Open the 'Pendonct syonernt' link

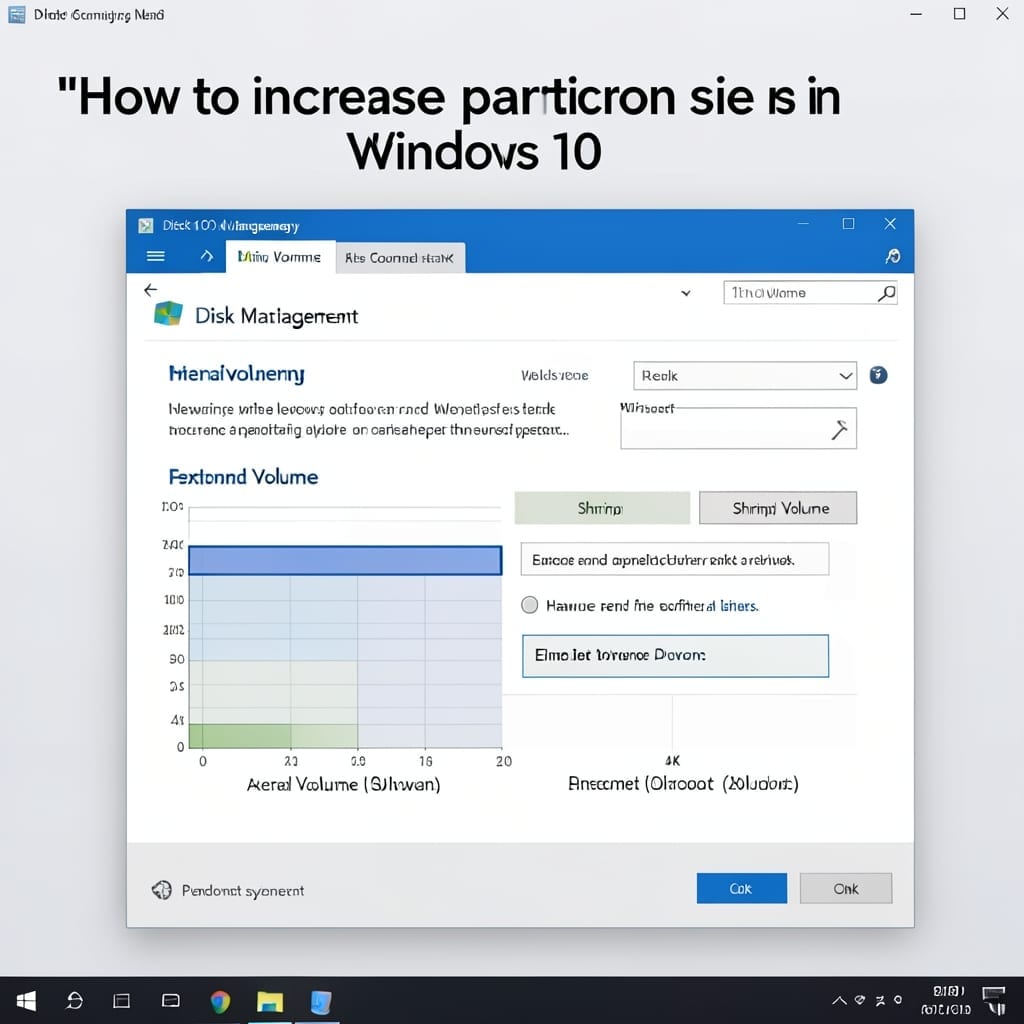click(x=243, y=891)
